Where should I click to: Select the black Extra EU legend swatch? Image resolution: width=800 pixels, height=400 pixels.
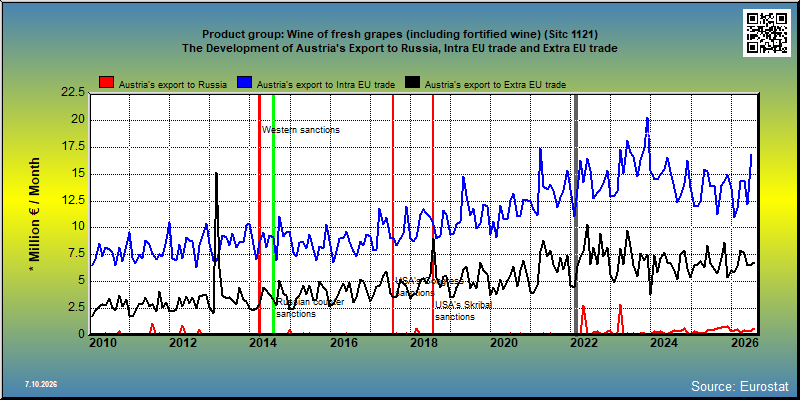[x=413, y=82]
